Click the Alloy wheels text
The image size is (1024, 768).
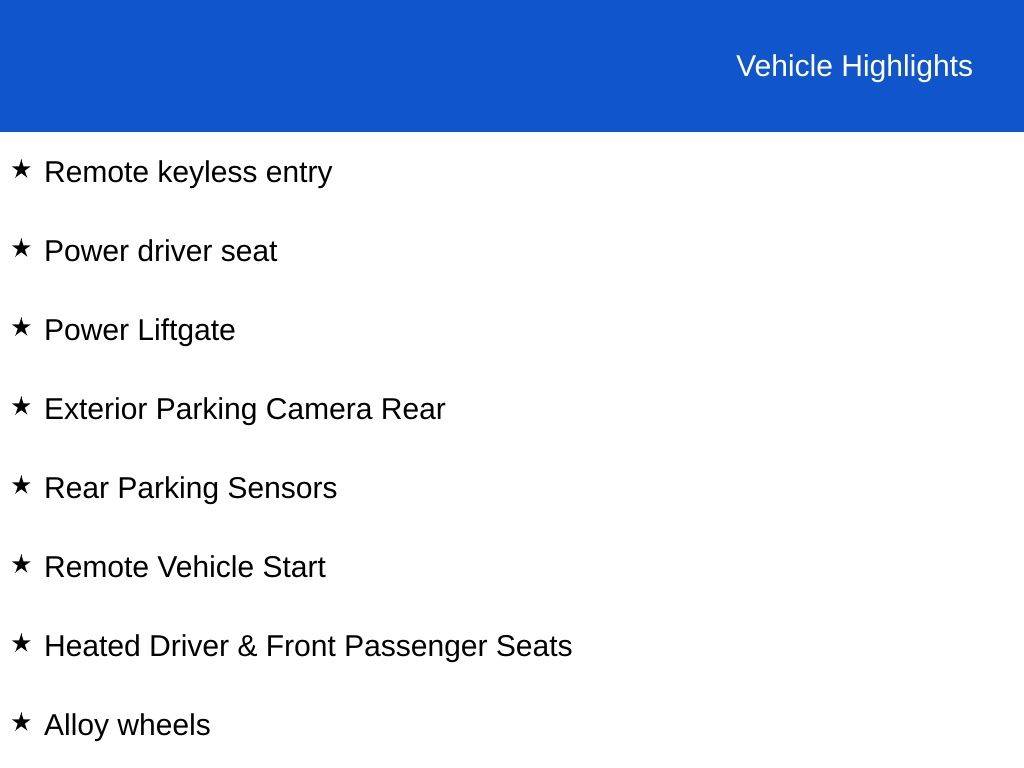click(127, 726)
